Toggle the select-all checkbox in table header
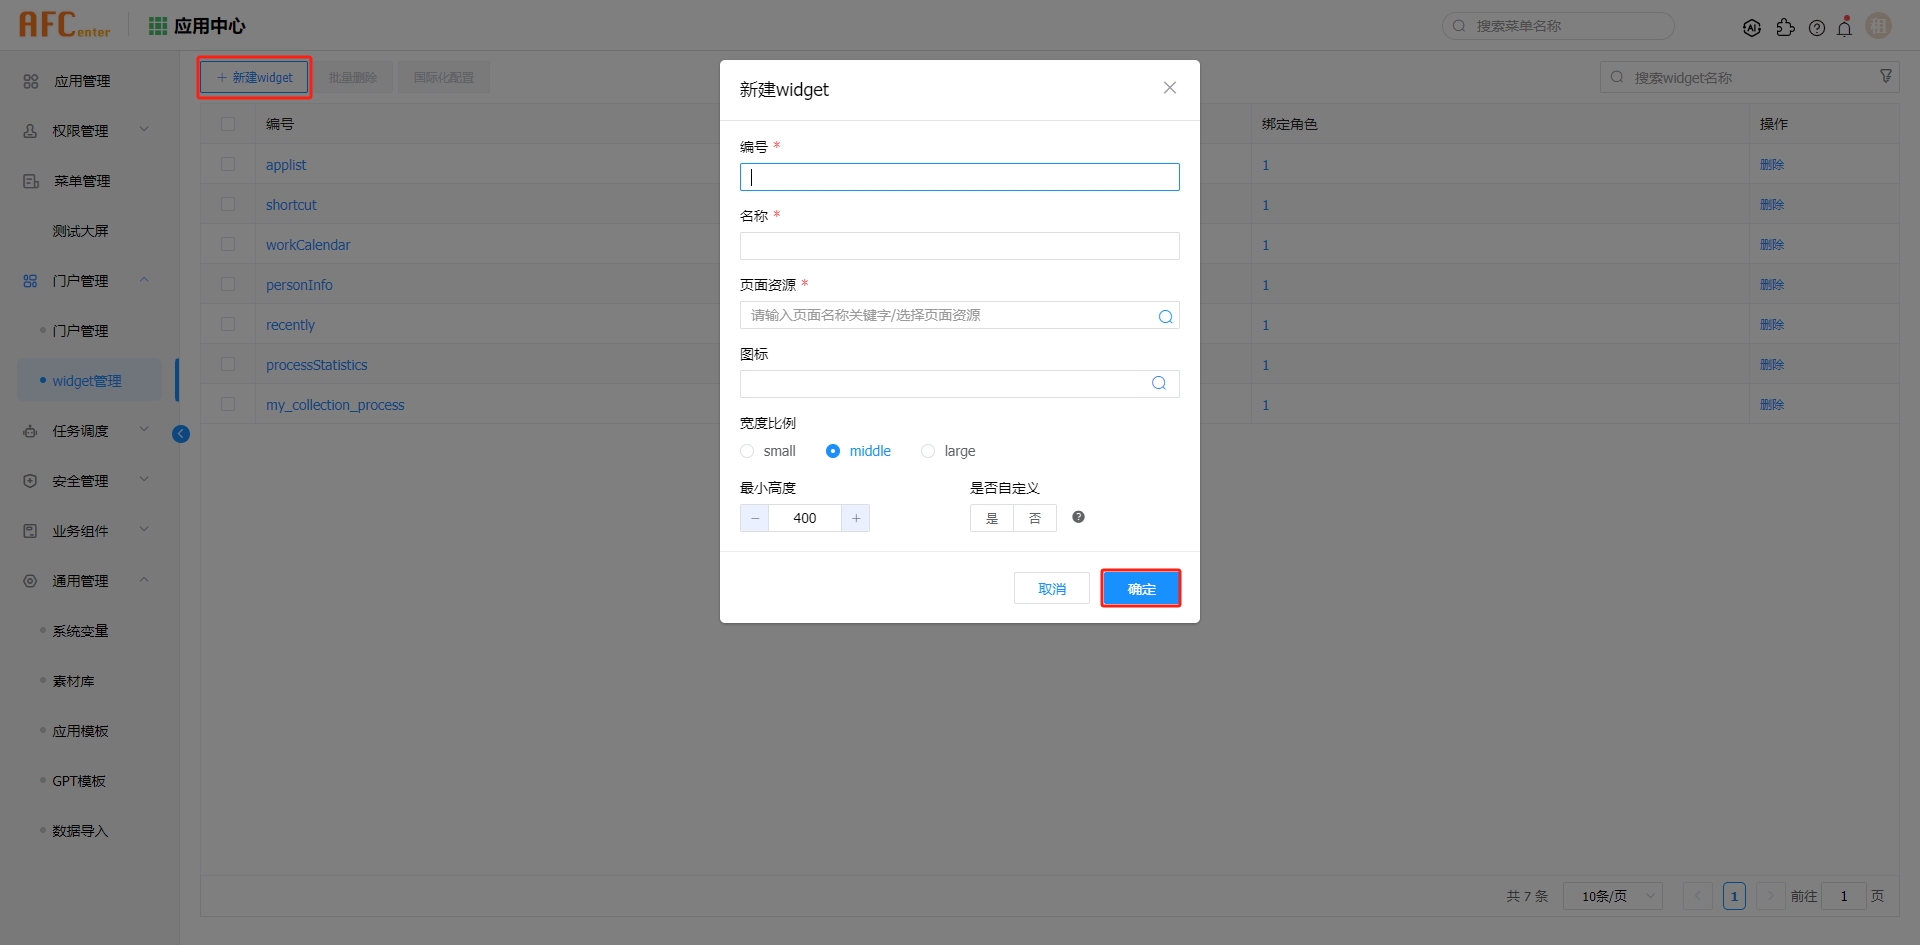The height and width of the screenshot is (945, 1920). click(x=228, y=124)
